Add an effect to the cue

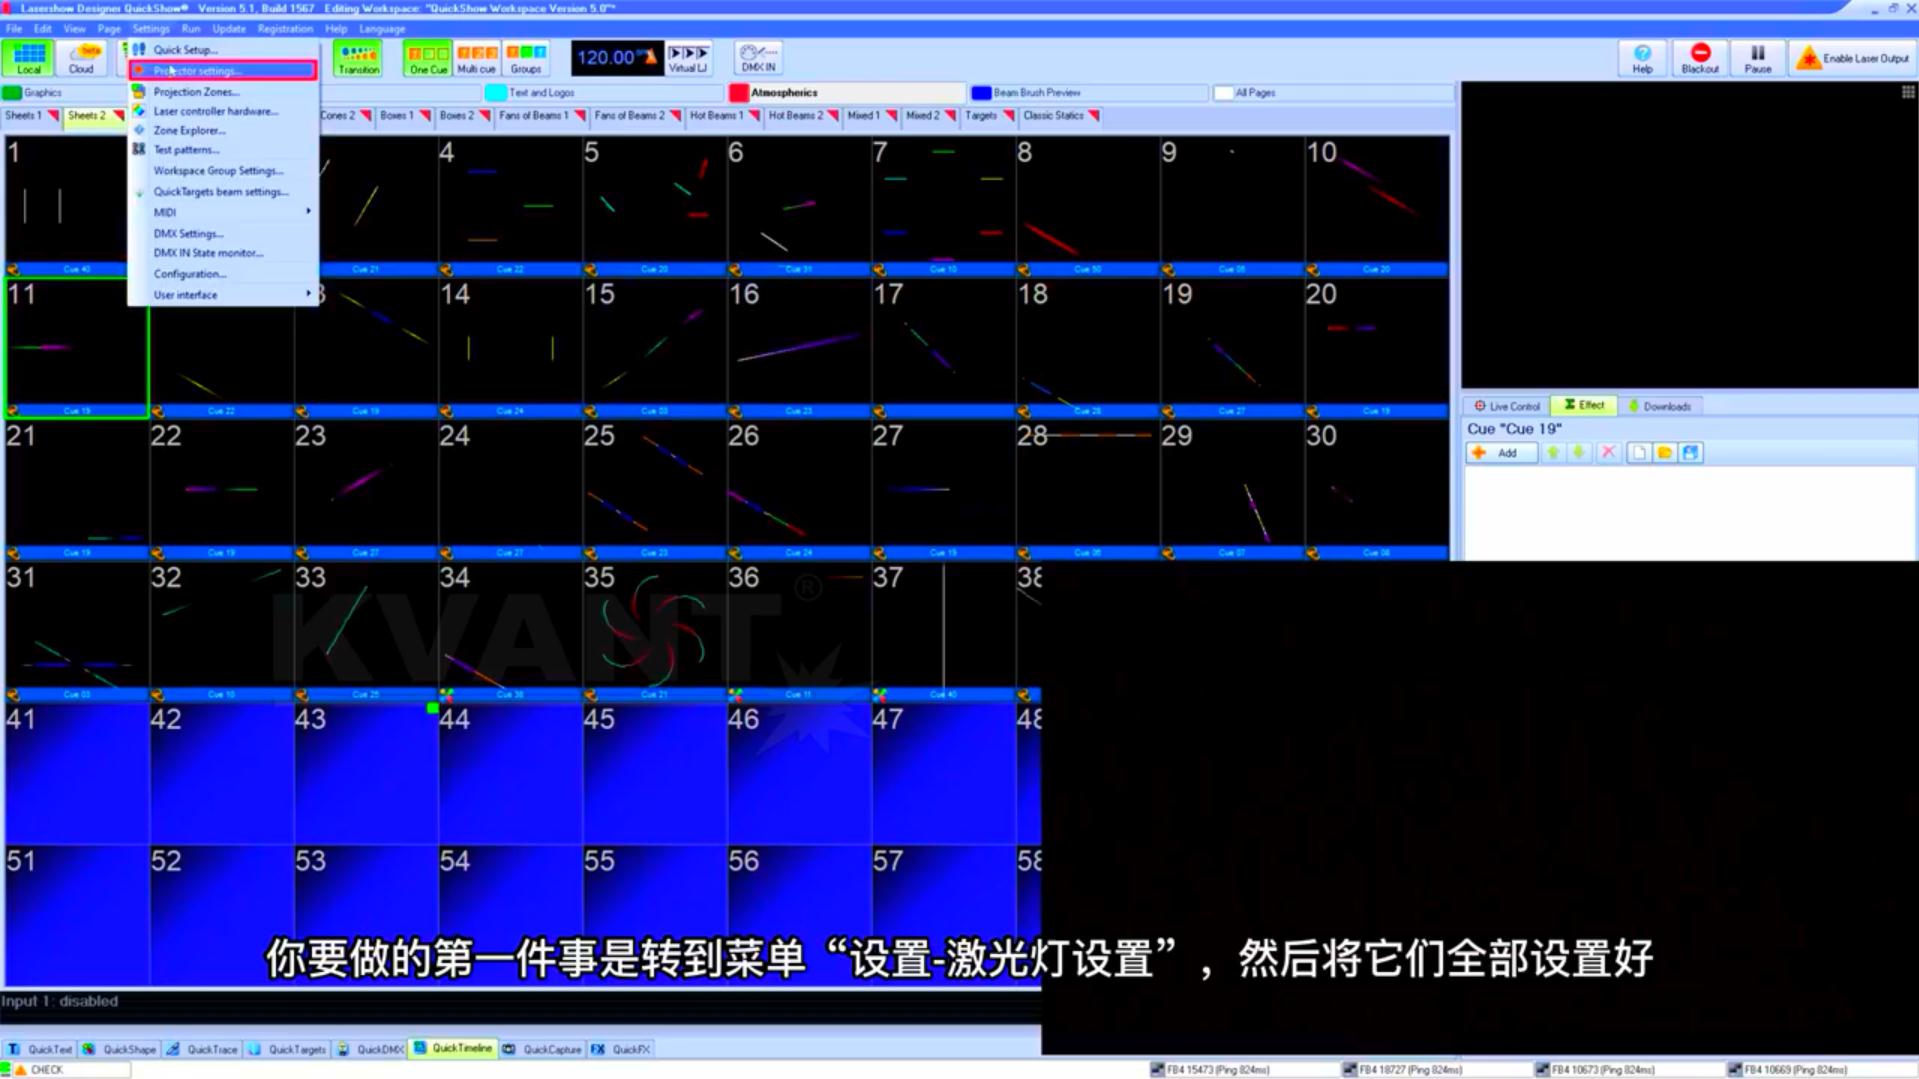1501,453
